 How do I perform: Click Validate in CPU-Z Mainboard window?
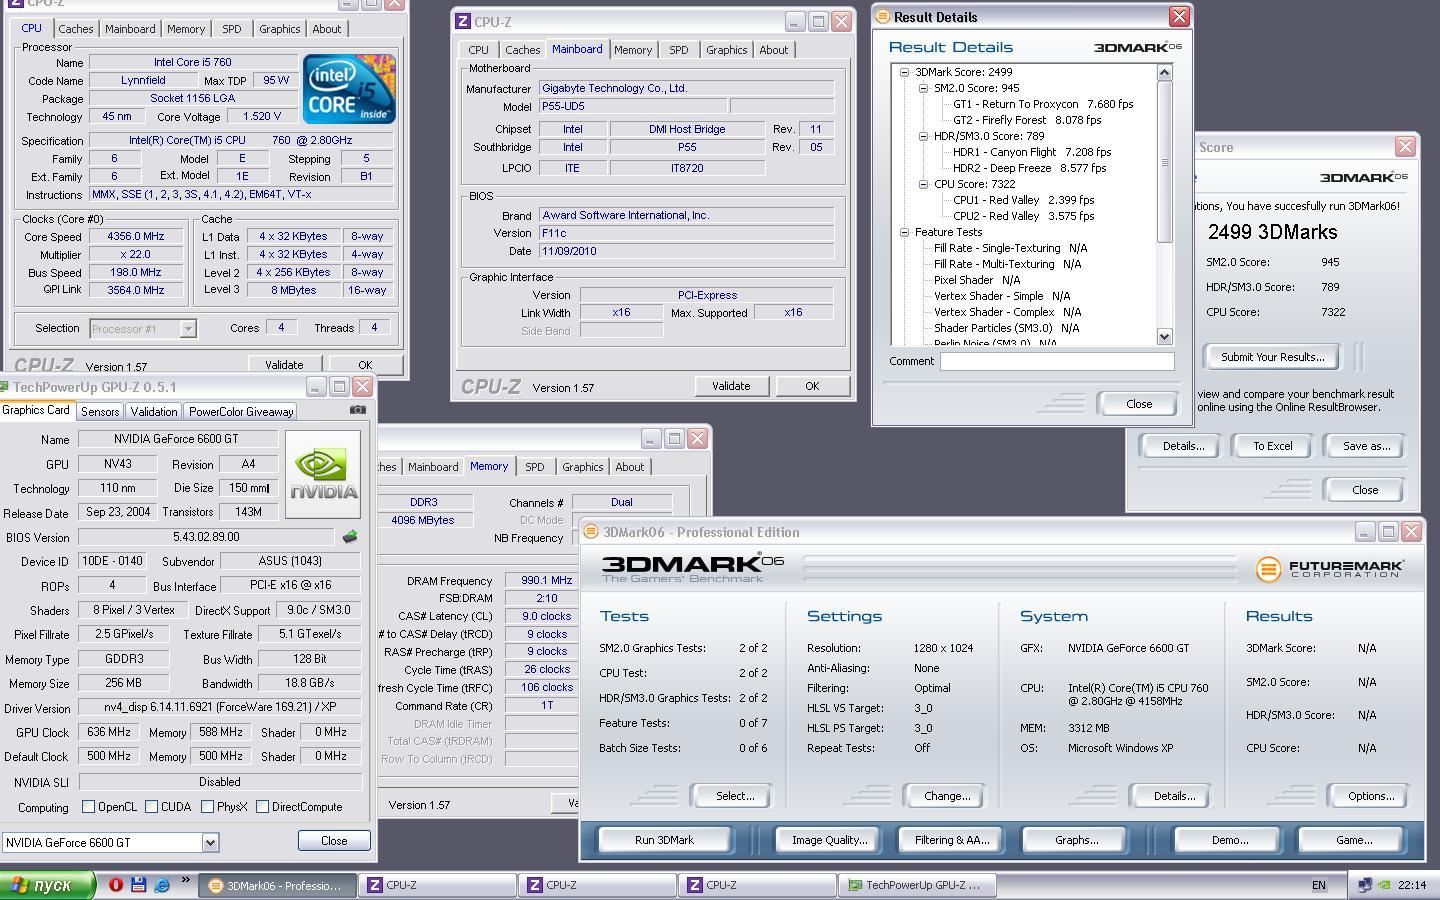[731, 386]
